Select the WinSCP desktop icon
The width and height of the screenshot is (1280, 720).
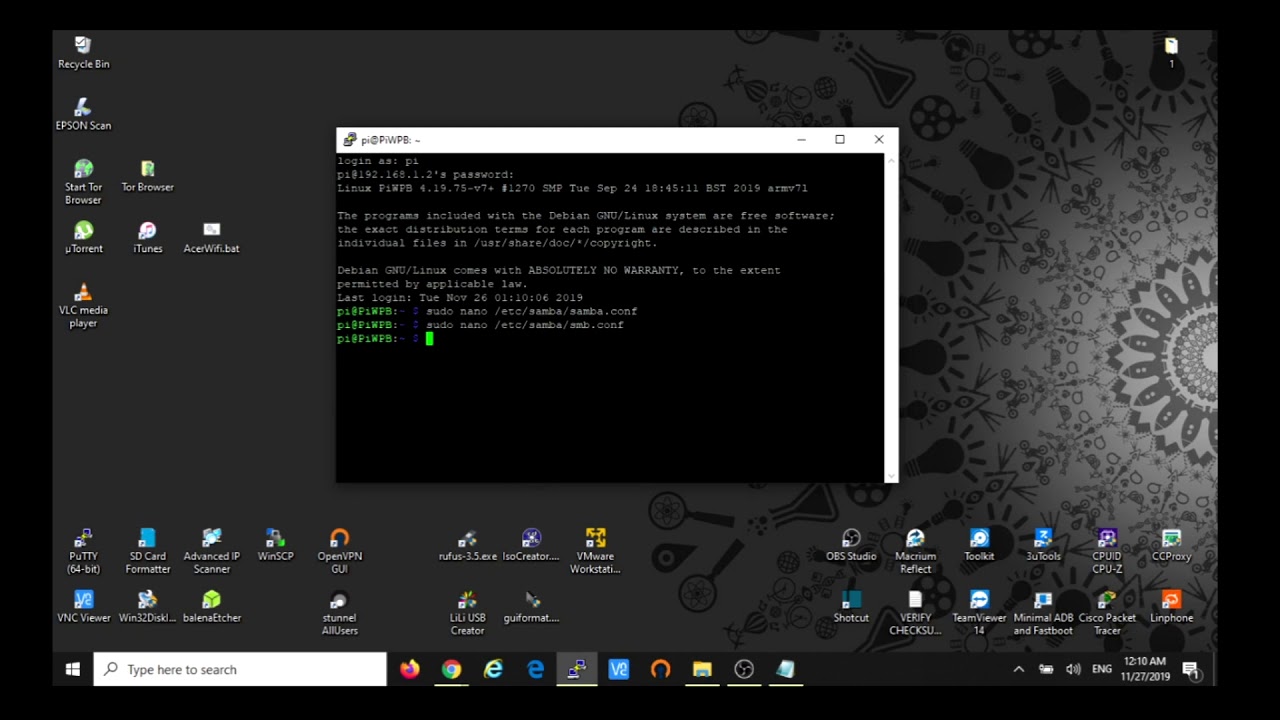click(x=275, y=545)
